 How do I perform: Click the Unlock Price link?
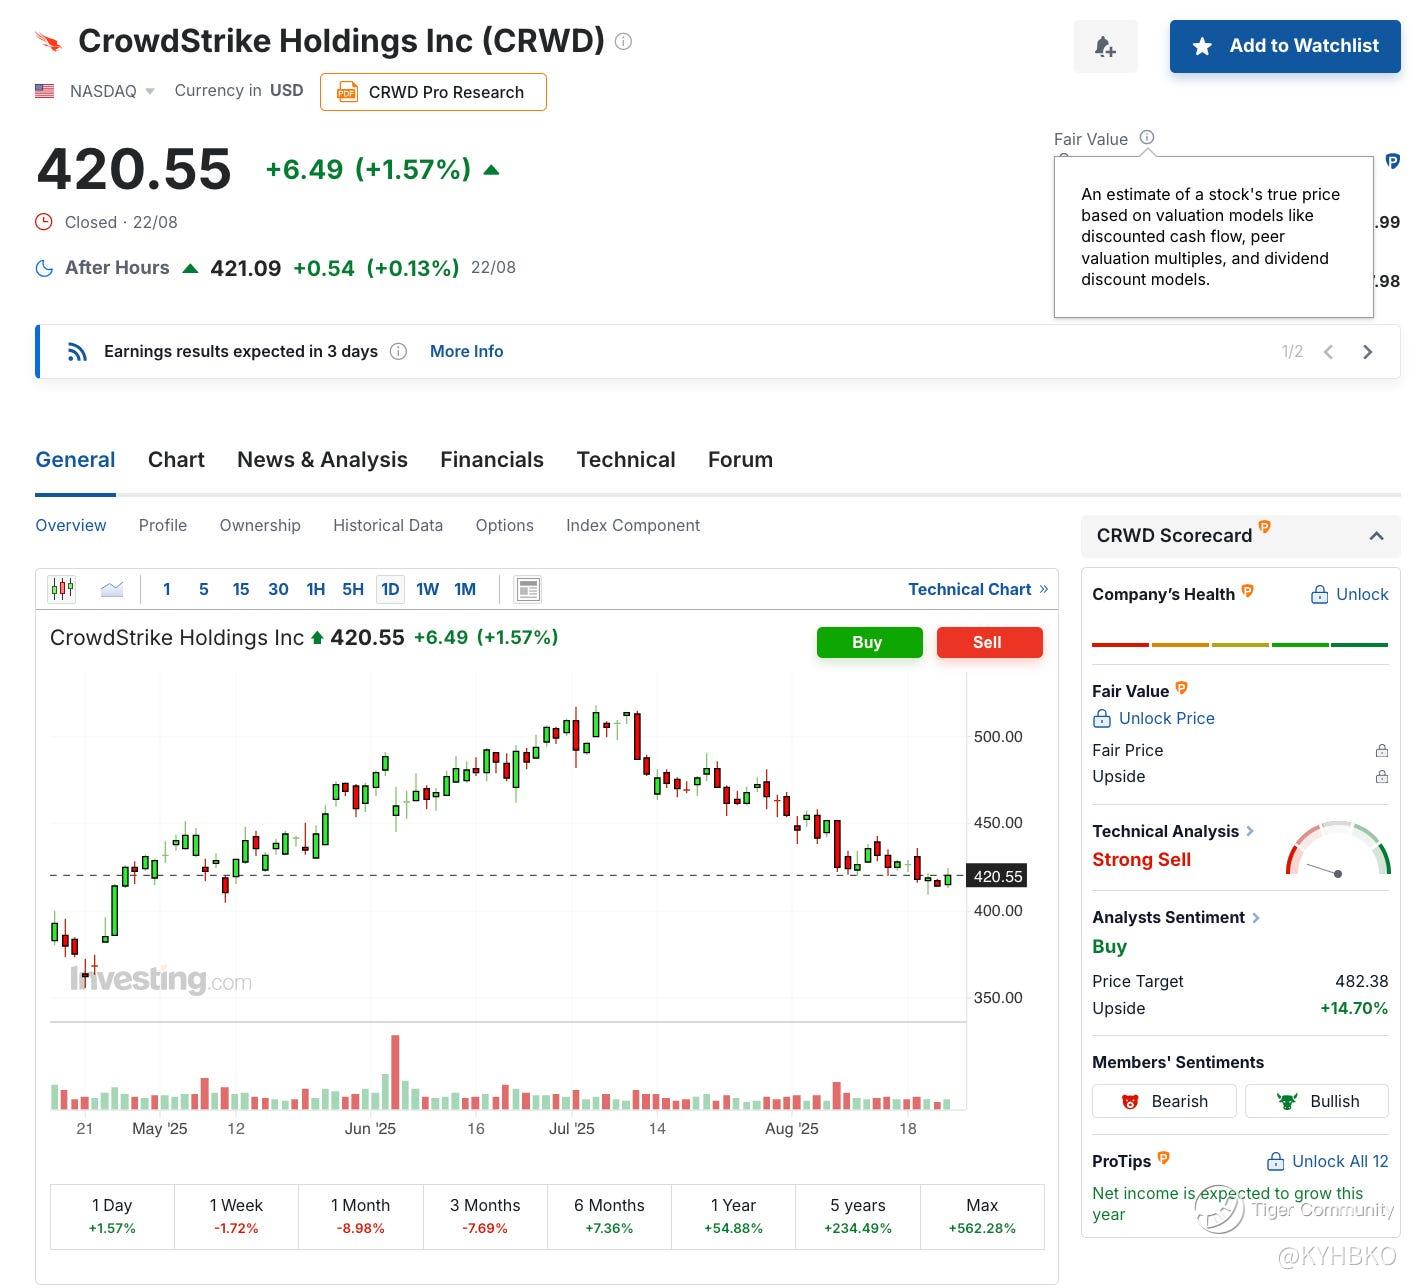tap(1153, 718)
